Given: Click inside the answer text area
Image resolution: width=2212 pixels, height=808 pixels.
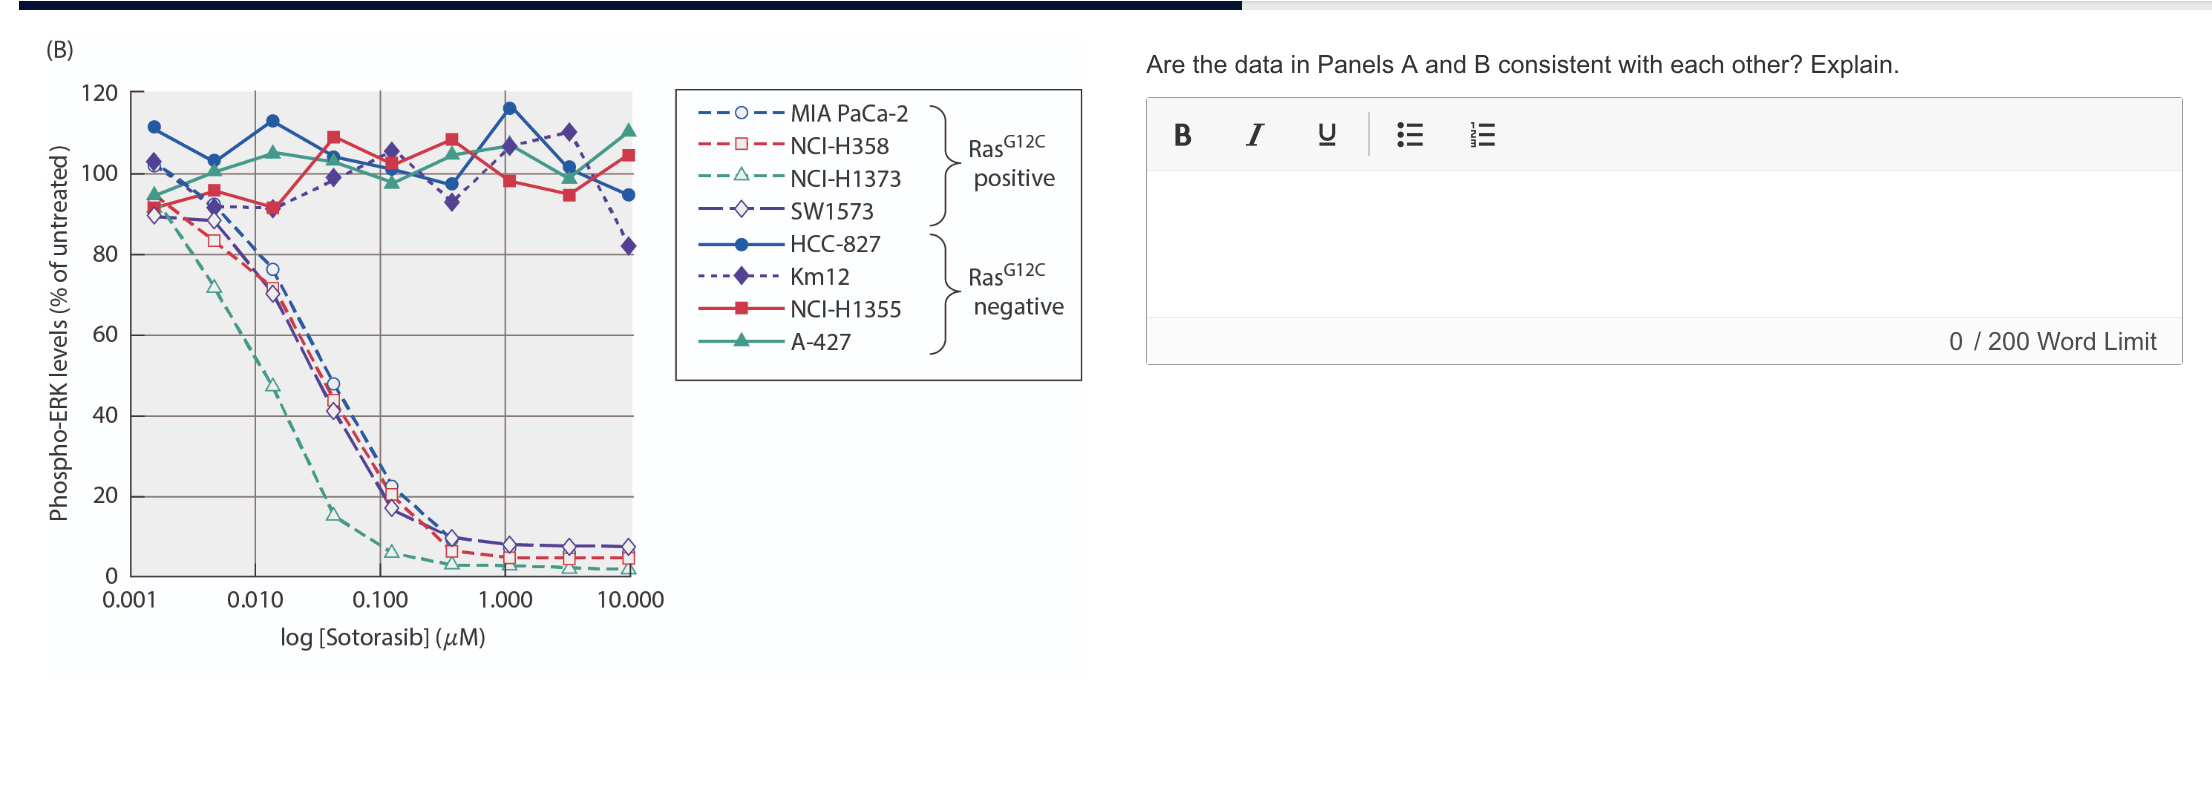Looking at the screenshot, I should (1664, 244).
